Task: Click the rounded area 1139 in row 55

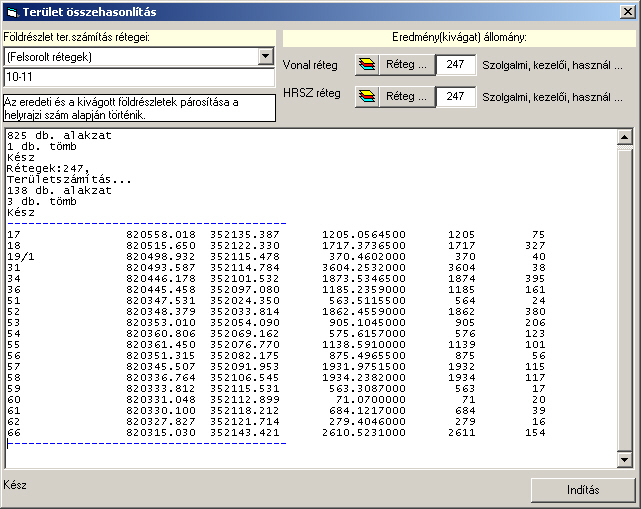Action: pos(462,345)
